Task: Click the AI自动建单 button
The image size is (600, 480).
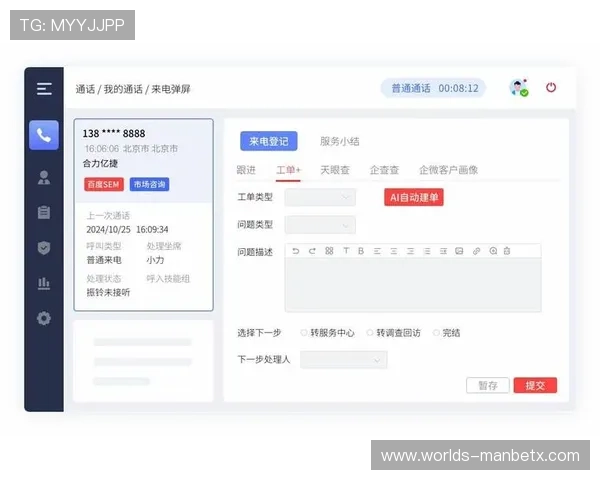Action: coord(414,197)
